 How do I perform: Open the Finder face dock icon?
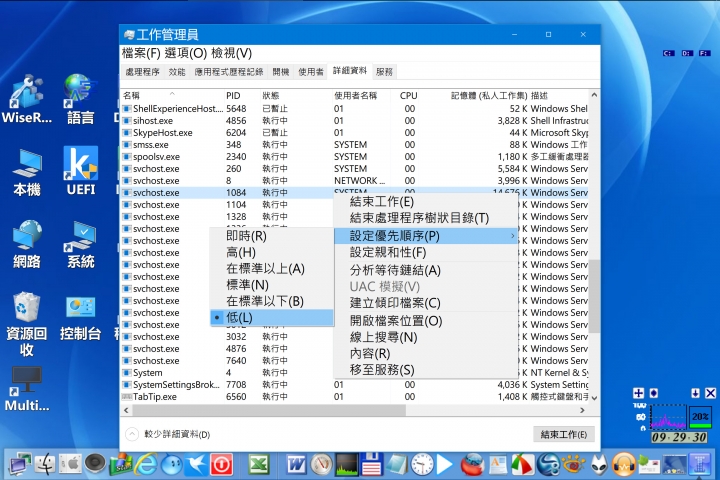45,465
